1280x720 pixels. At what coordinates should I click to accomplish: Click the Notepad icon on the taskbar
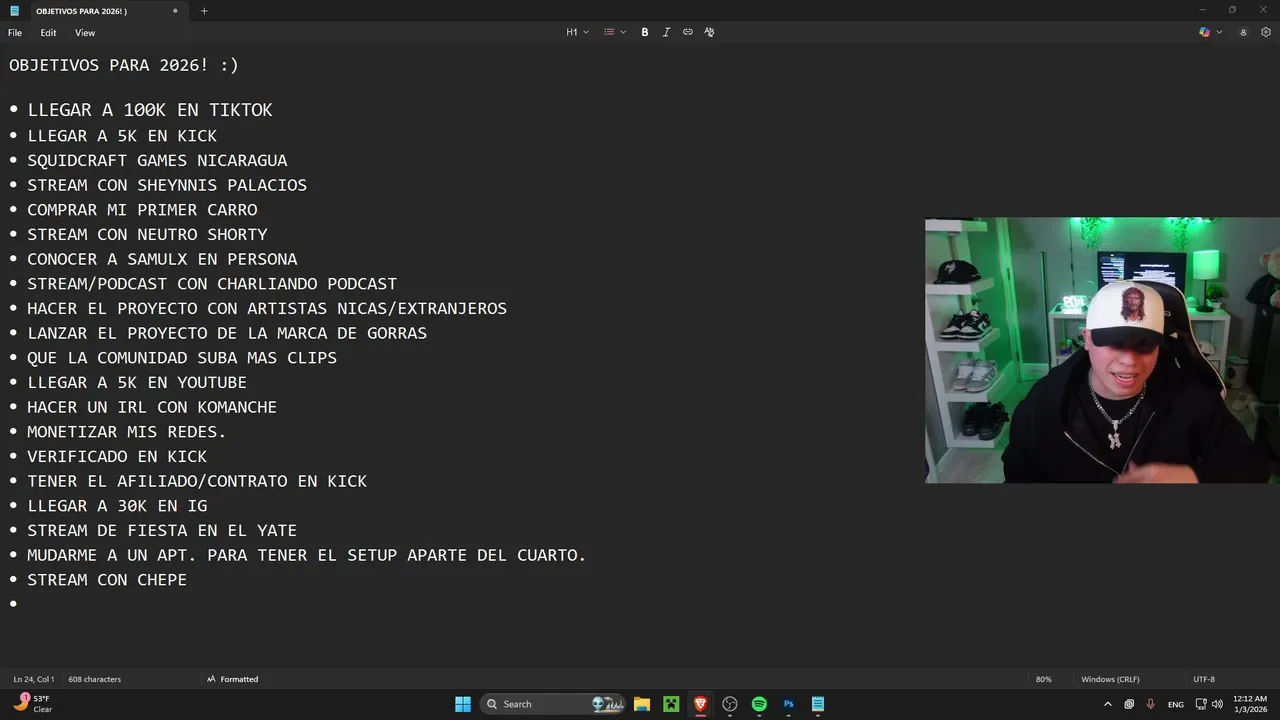tap(818, 704)
